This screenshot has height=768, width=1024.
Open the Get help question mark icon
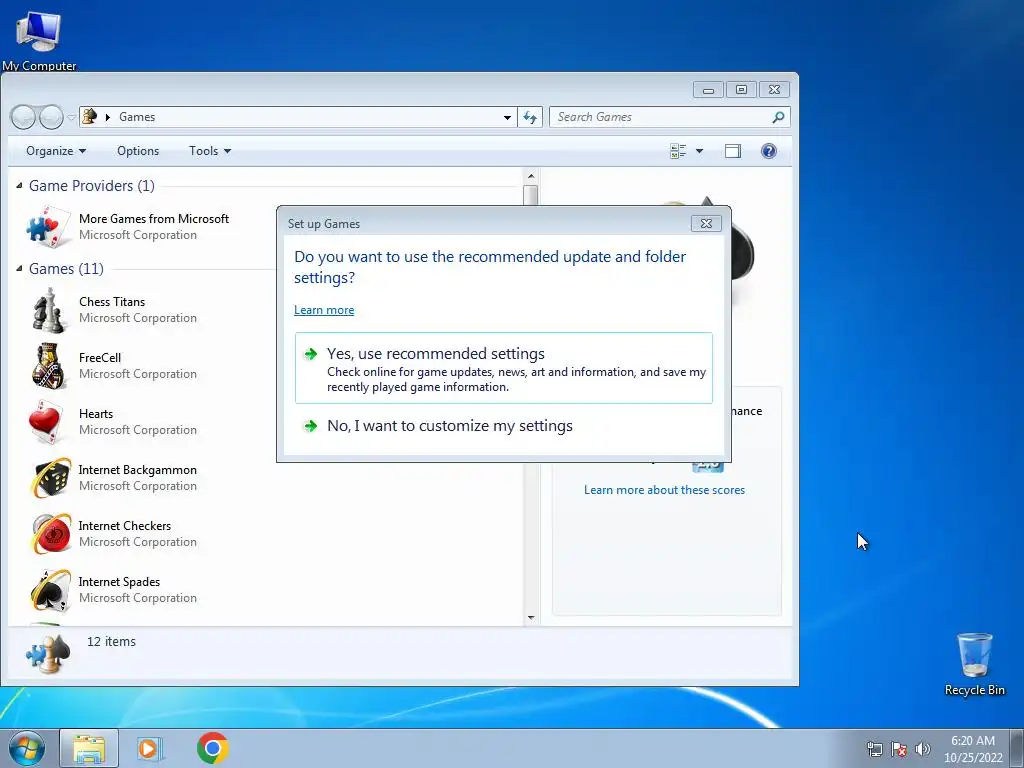point(769,151)
